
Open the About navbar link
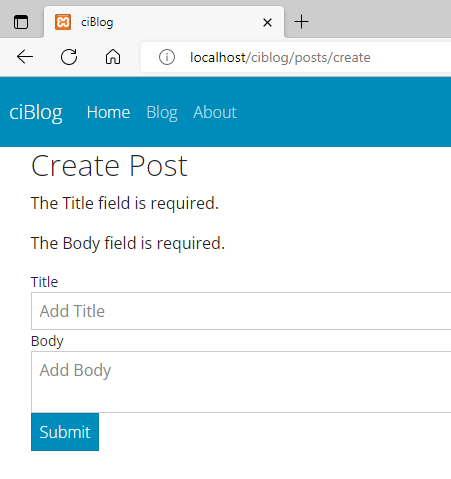[x=215, y=112]
